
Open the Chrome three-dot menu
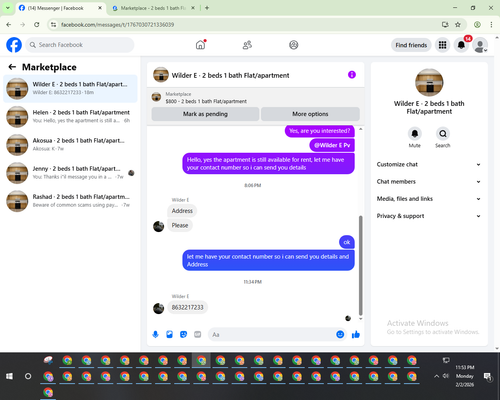pyautogui.click(x=491, y=25)
